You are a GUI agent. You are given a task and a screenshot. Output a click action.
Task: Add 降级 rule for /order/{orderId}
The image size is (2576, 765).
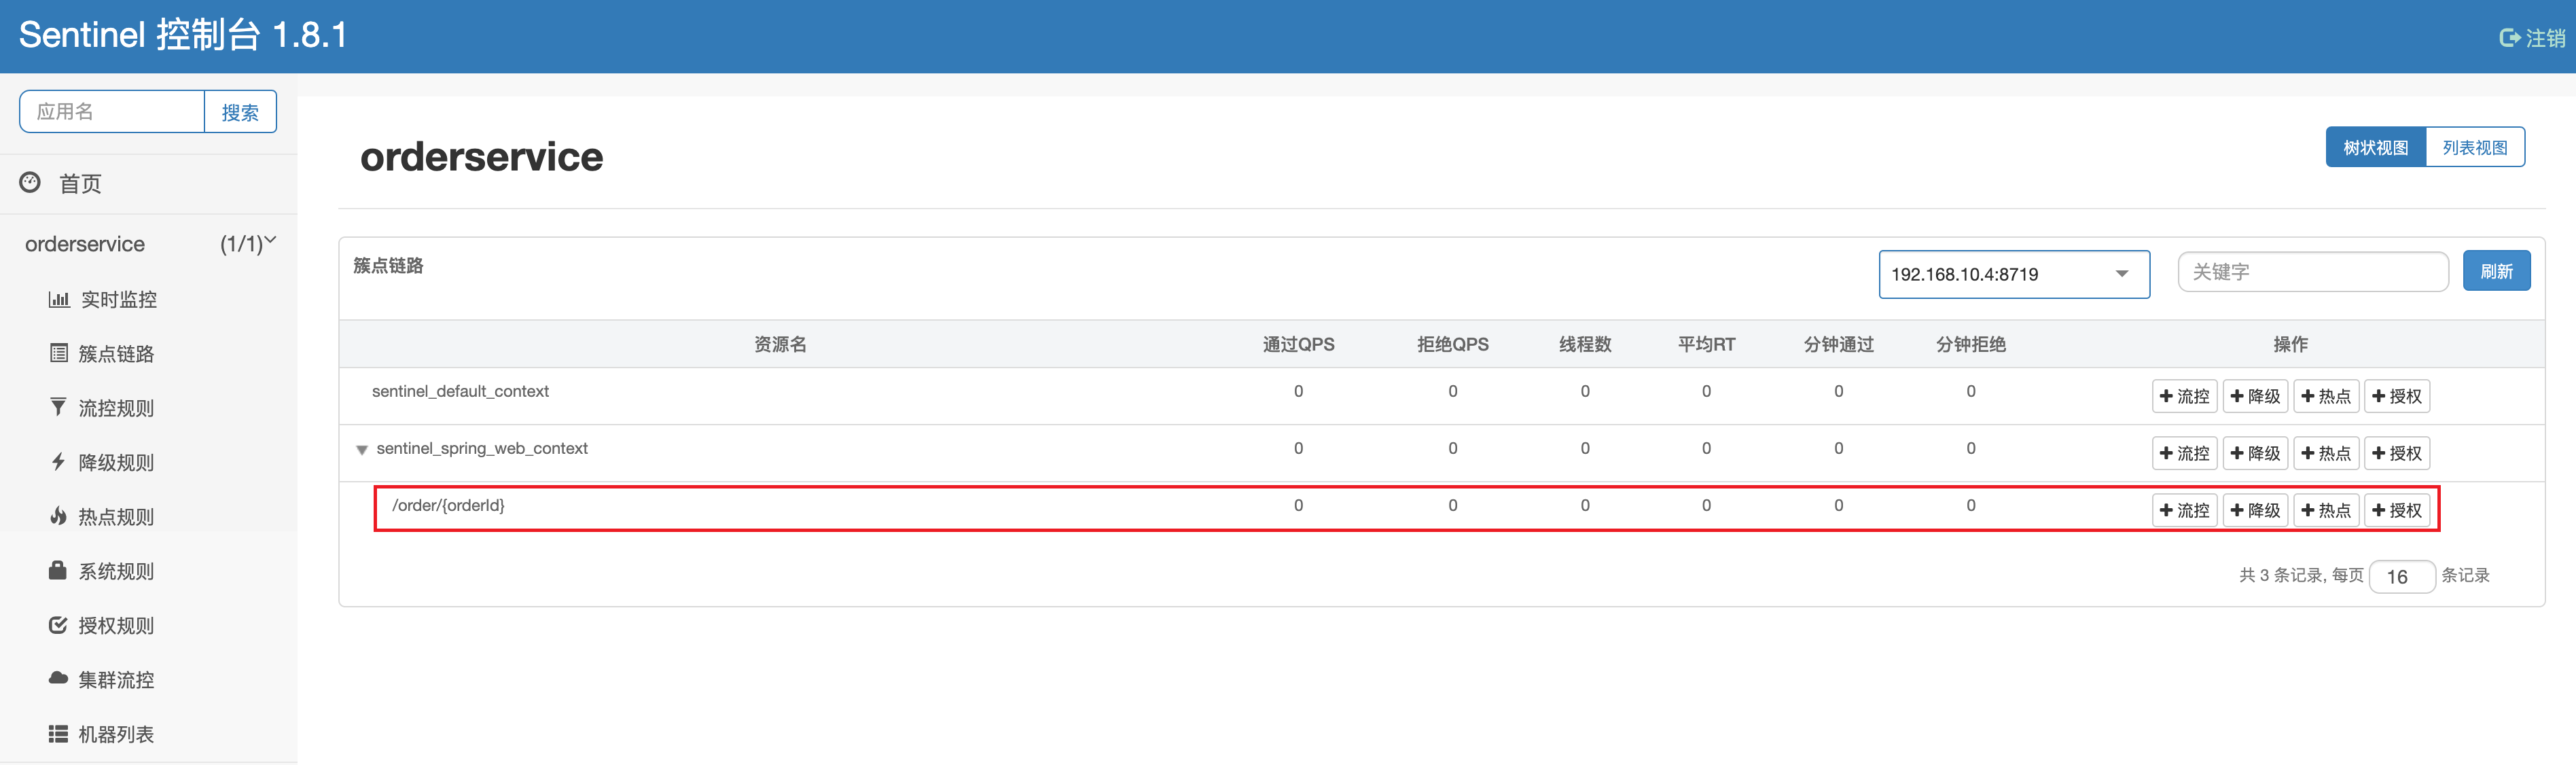tap(2255, 510)
